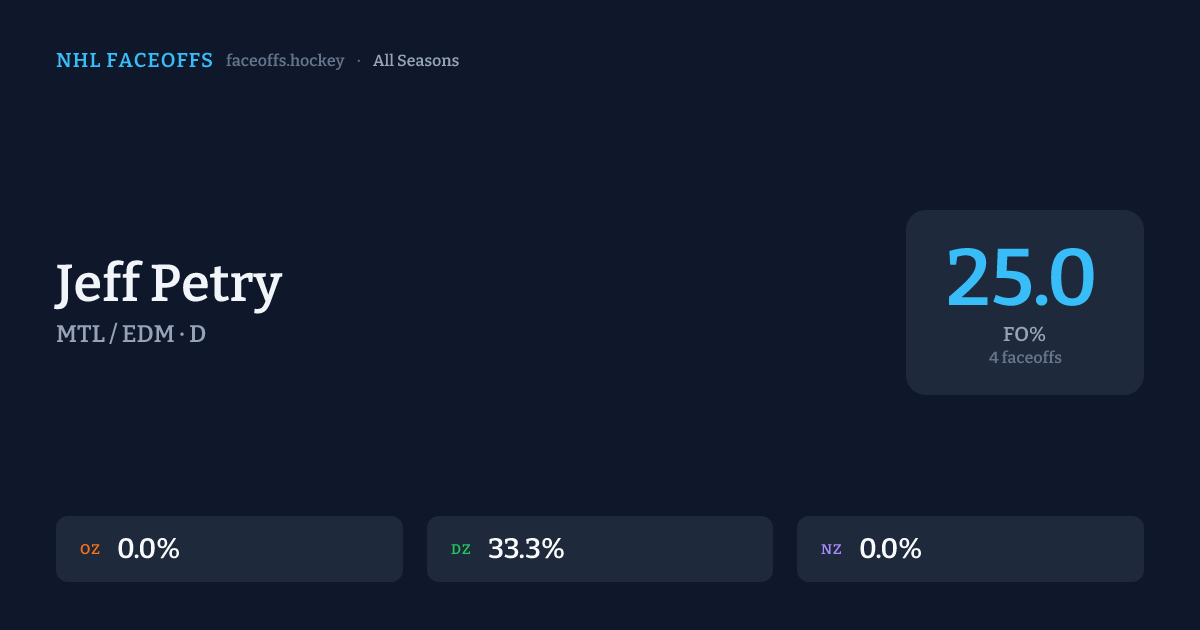Click the 33.3% defensive zone value
Image resolution: width=1200 pixels, height=630 pixels.
point(526,549)
